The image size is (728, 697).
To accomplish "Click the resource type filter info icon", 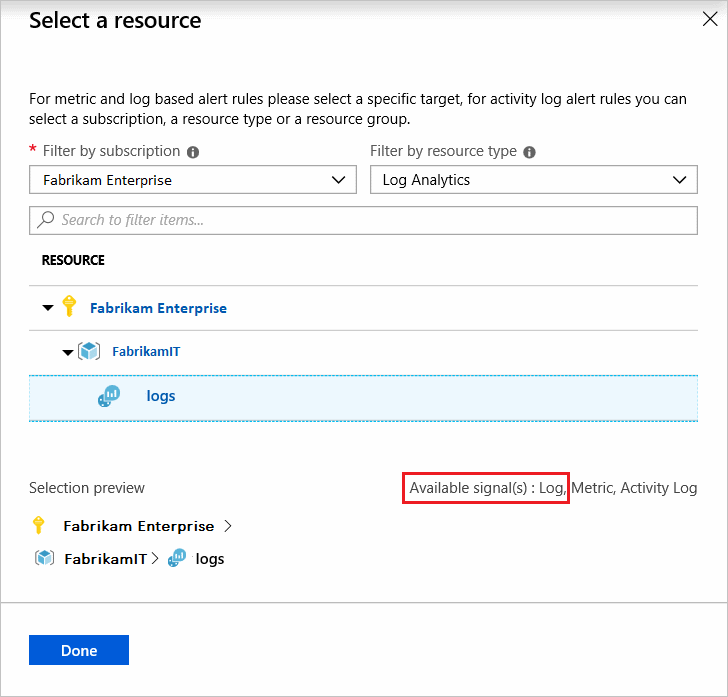I will point(529,152).
